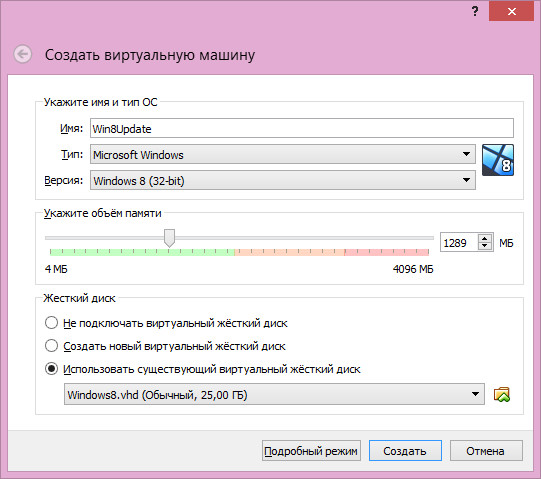Choose 'Создать новый виртуальный жёсткий диск' radio
Viewport: 541px width, 479px height.
(51, 346)
